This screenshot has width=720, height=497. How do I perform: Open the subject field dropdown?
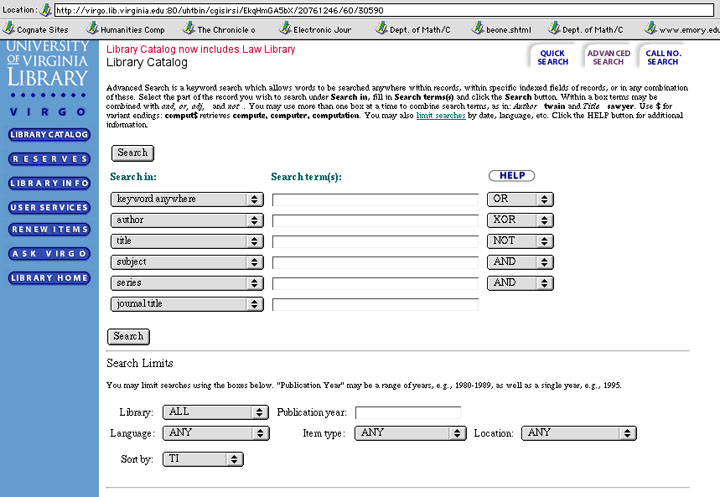[187, 262]
